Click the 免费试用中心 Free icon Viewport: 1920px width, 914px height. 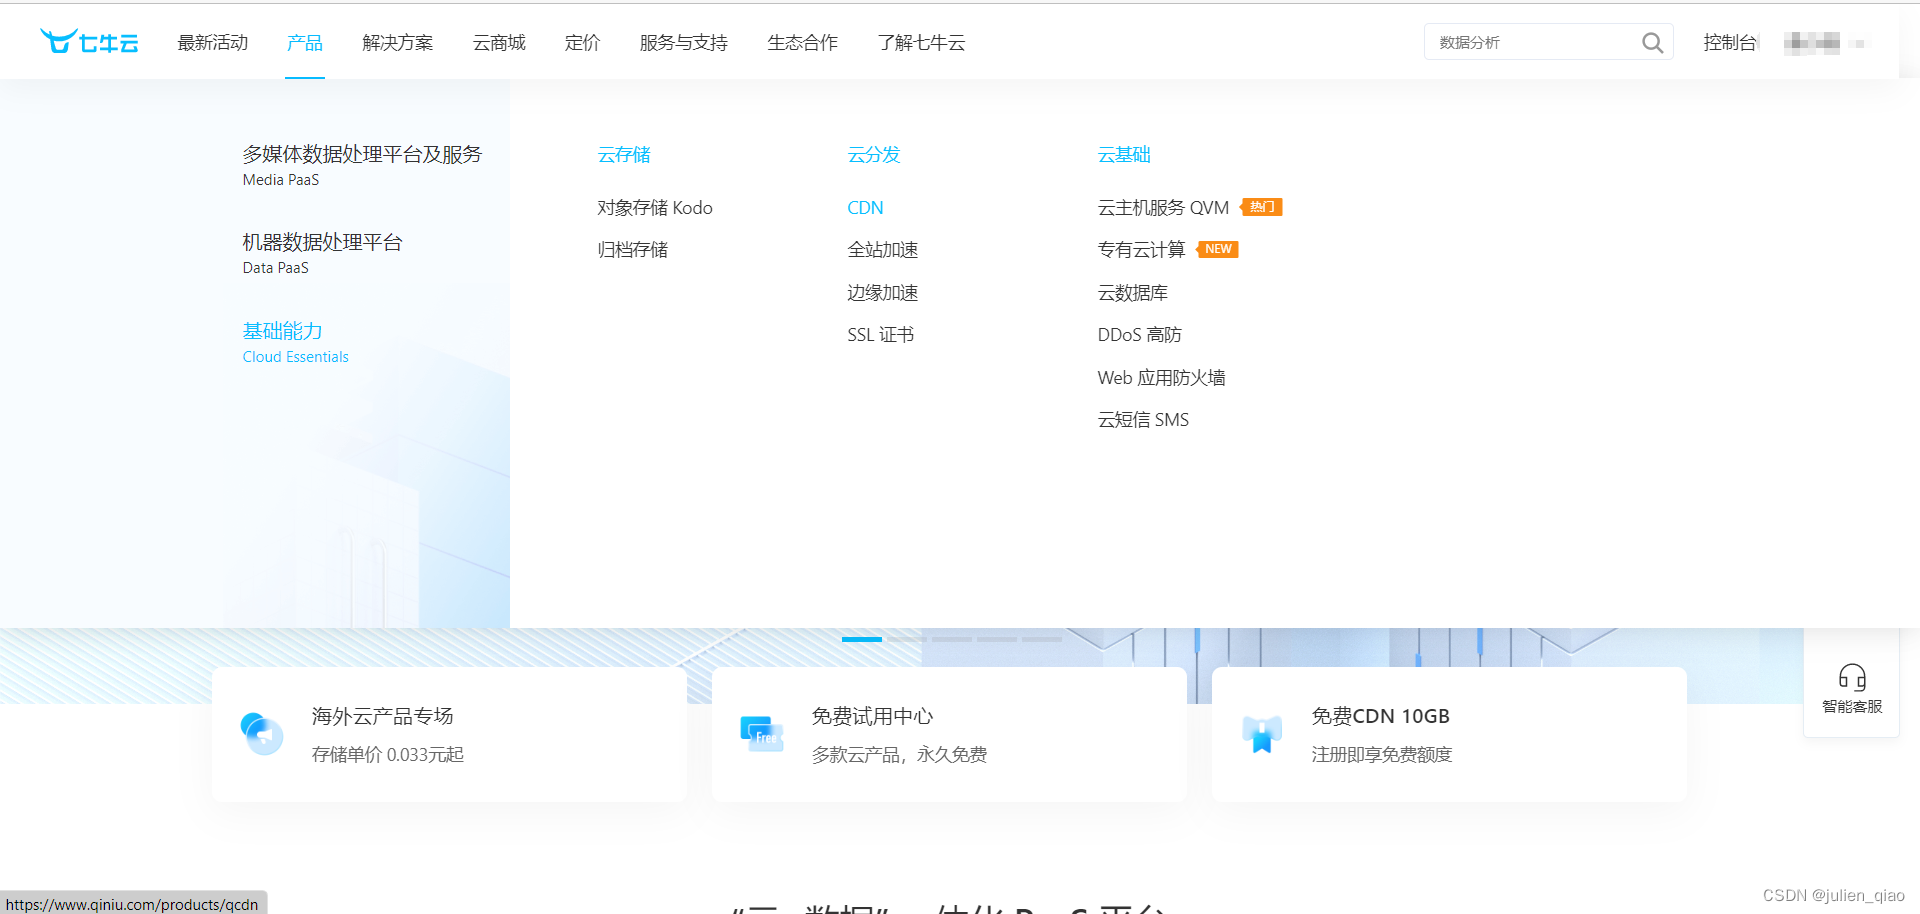click(762, 734)
